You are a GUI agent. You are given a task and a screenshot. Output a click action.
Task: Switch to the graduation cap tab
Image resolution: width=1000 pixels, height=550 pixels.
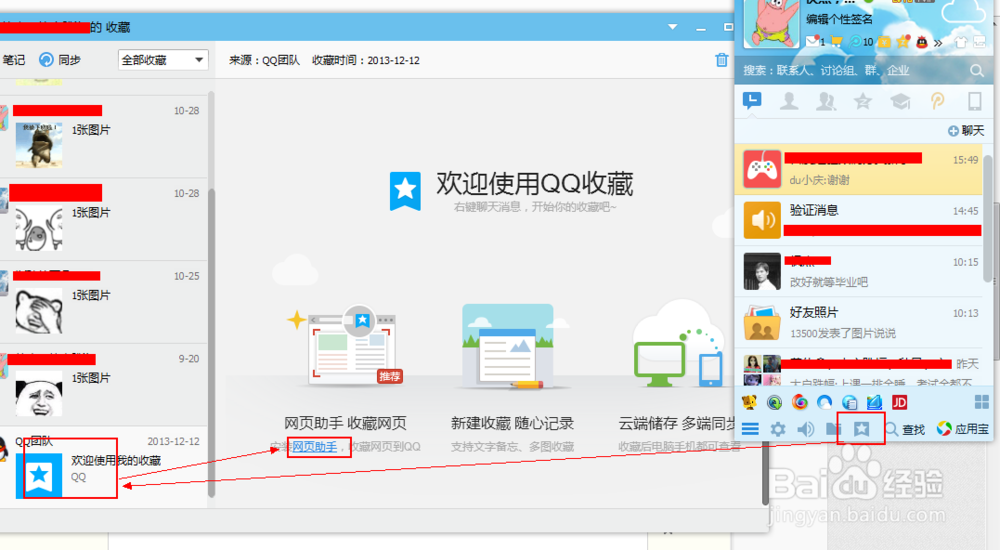[900, 101]
